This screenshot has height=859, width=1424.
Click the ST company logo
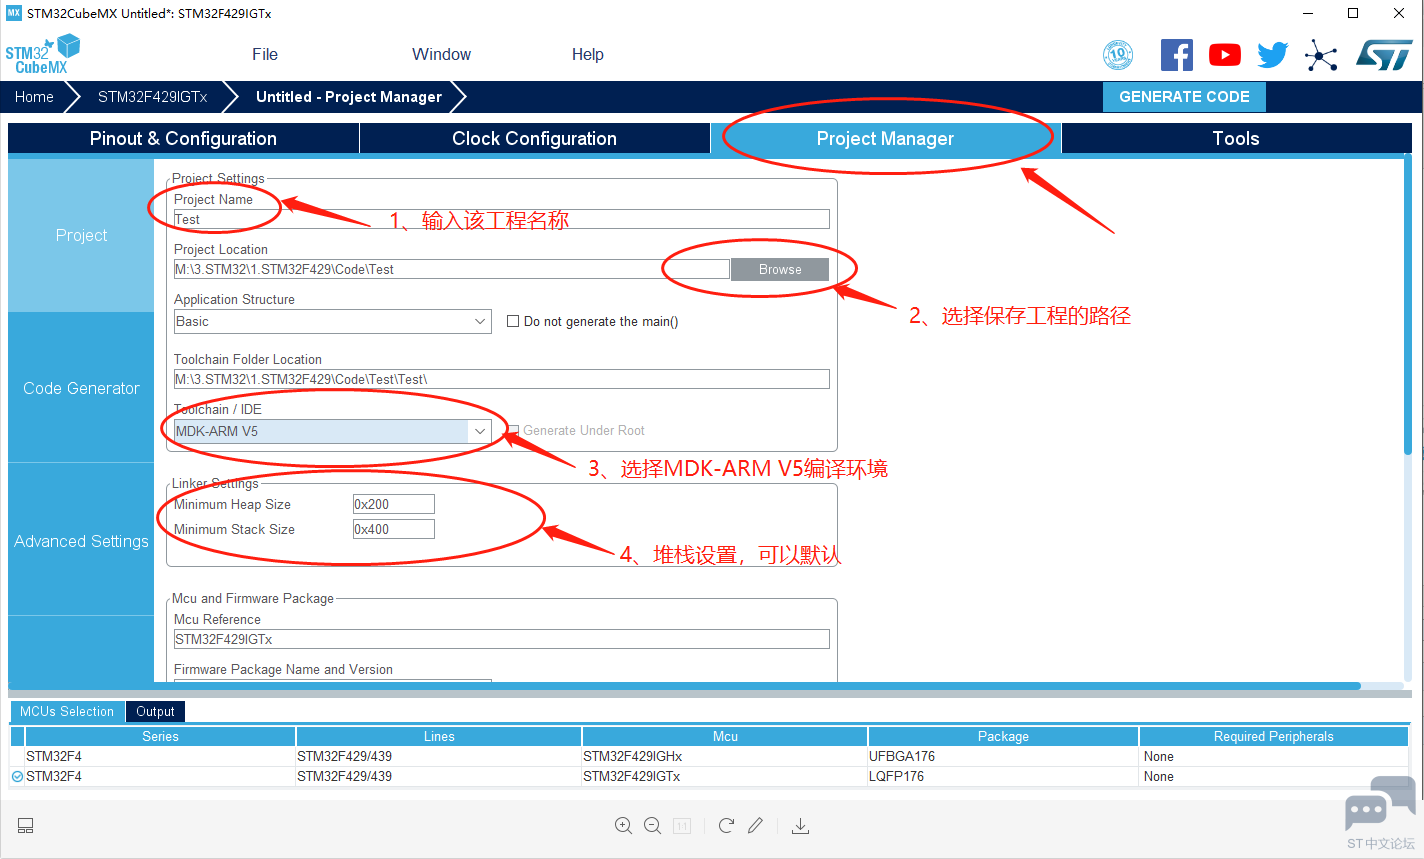tap(1384, 55)
